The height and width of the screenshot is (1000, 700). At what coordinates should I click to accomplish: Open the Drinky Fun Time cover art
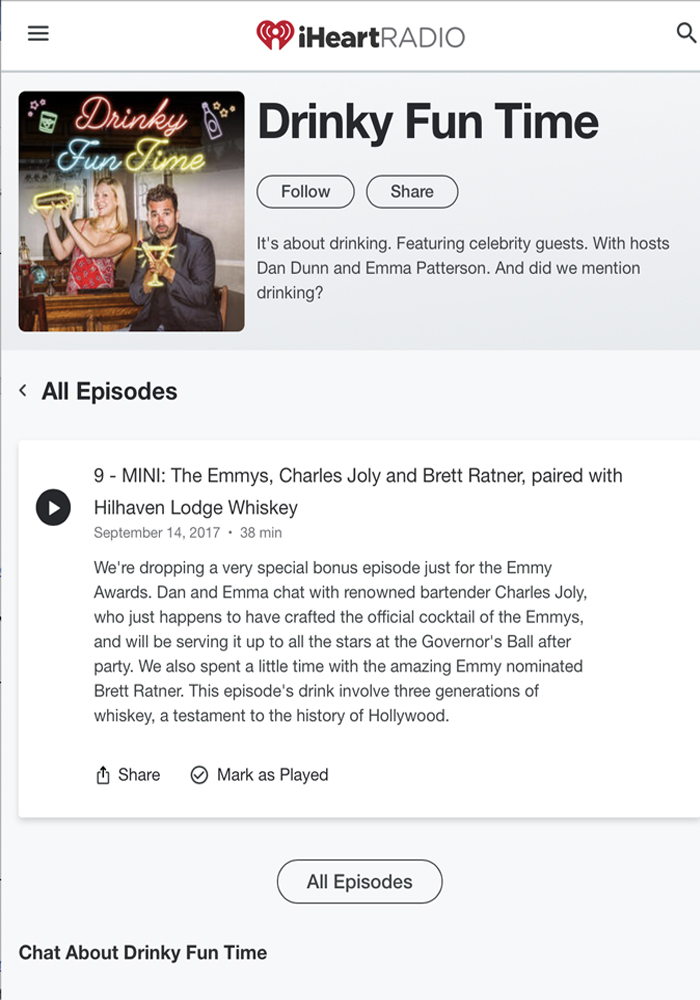pos(131,211)
